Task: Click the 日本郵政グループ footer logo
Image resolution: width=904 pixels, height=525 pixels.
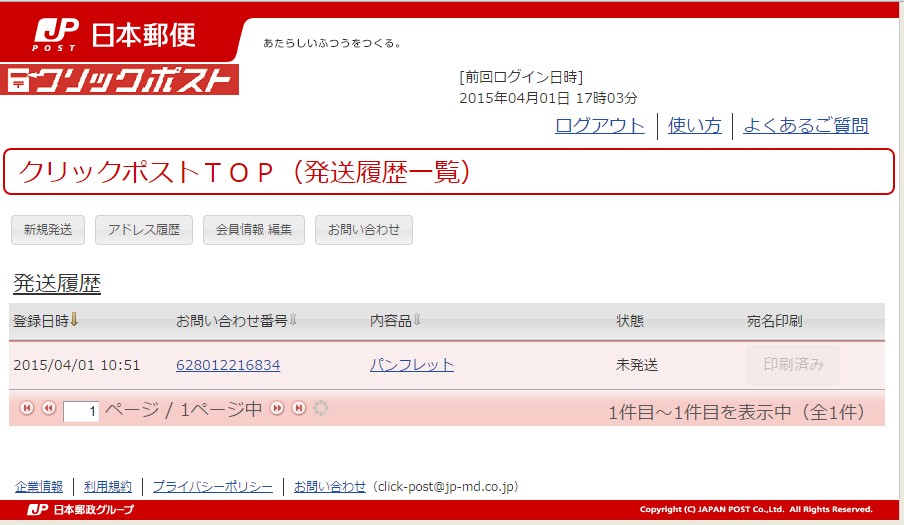Action: [x=81, y=509]
